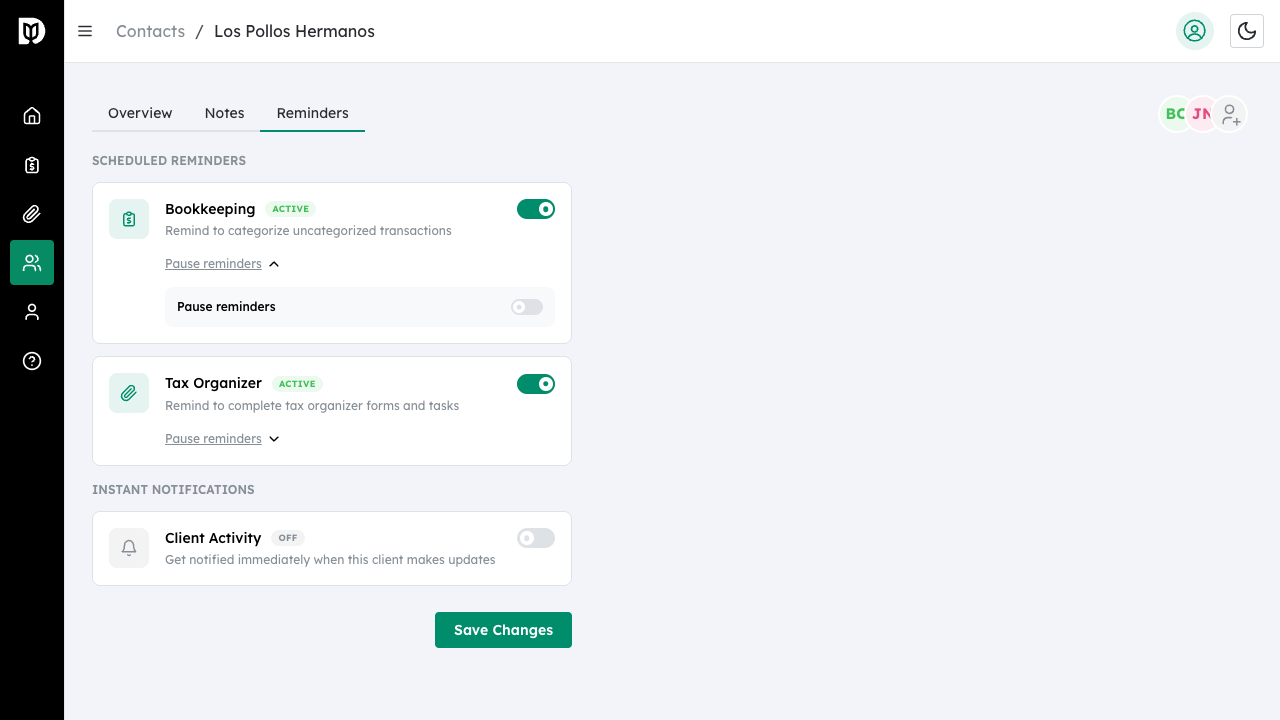Image resolution: width=1280 pixels, height=720 pixels.
Task: Turn off the Tax Organizer toggle
Action: [x=536, y=384]
